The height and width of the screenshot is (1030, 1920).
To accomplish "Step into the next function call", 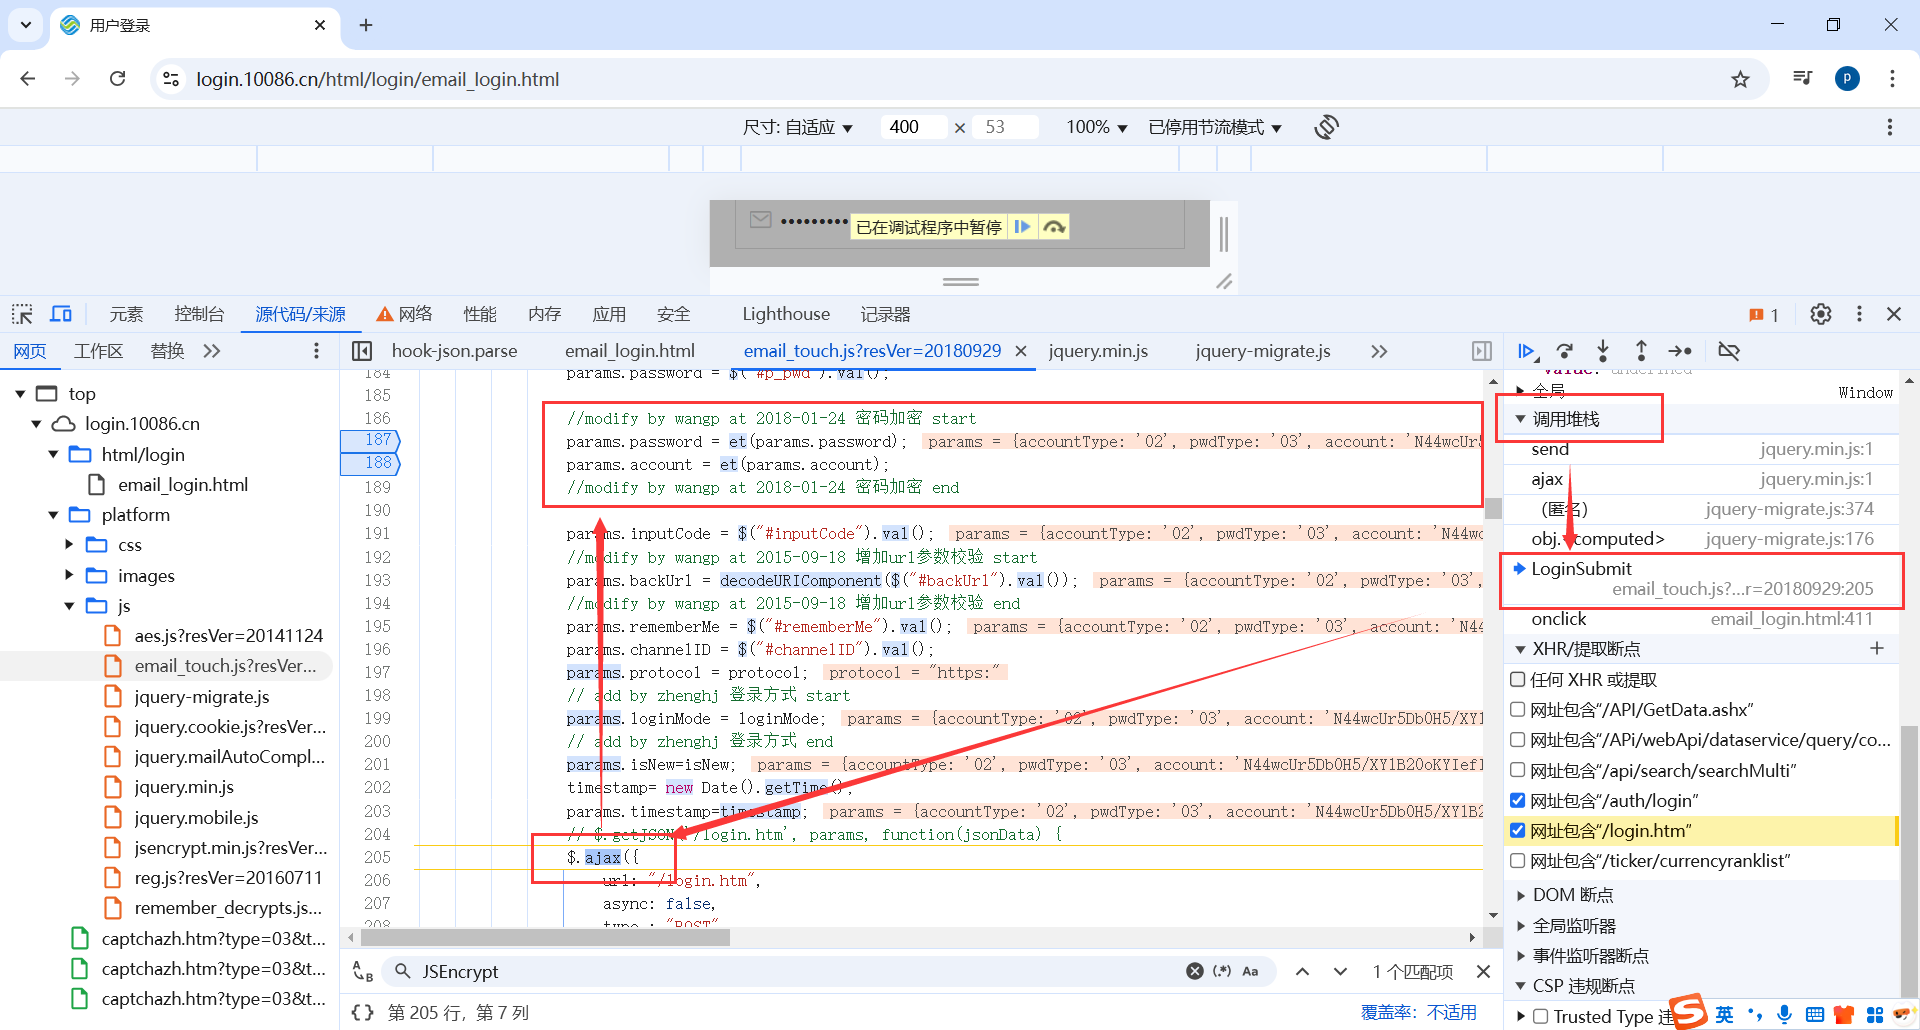I will pos(1603,351).
